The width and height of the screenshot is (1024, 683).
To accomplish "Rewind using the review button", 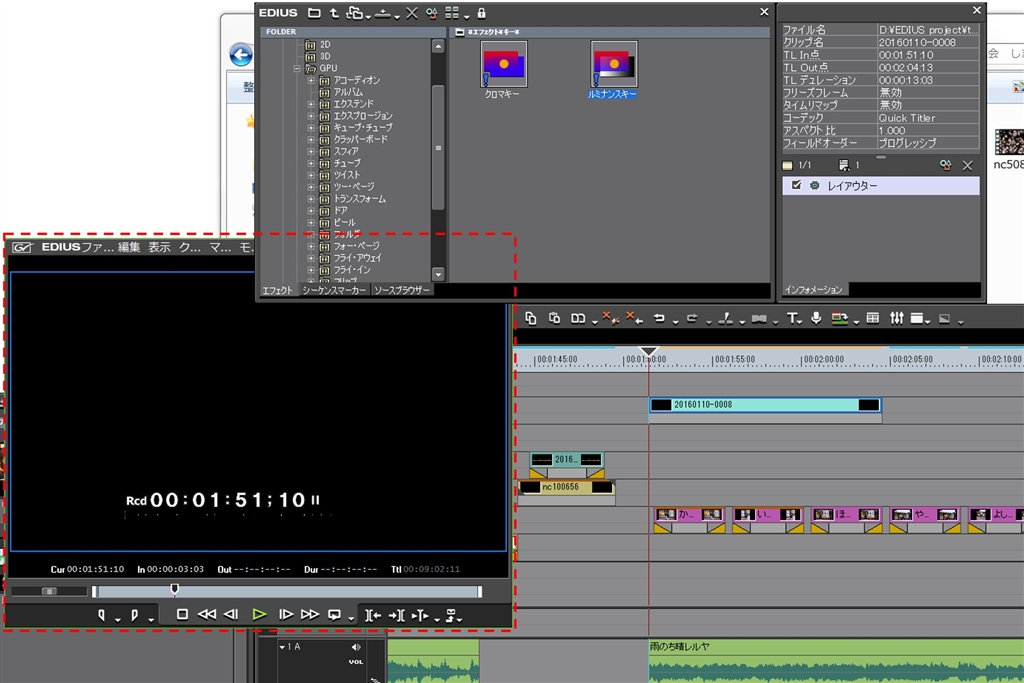I will (206, 614).
